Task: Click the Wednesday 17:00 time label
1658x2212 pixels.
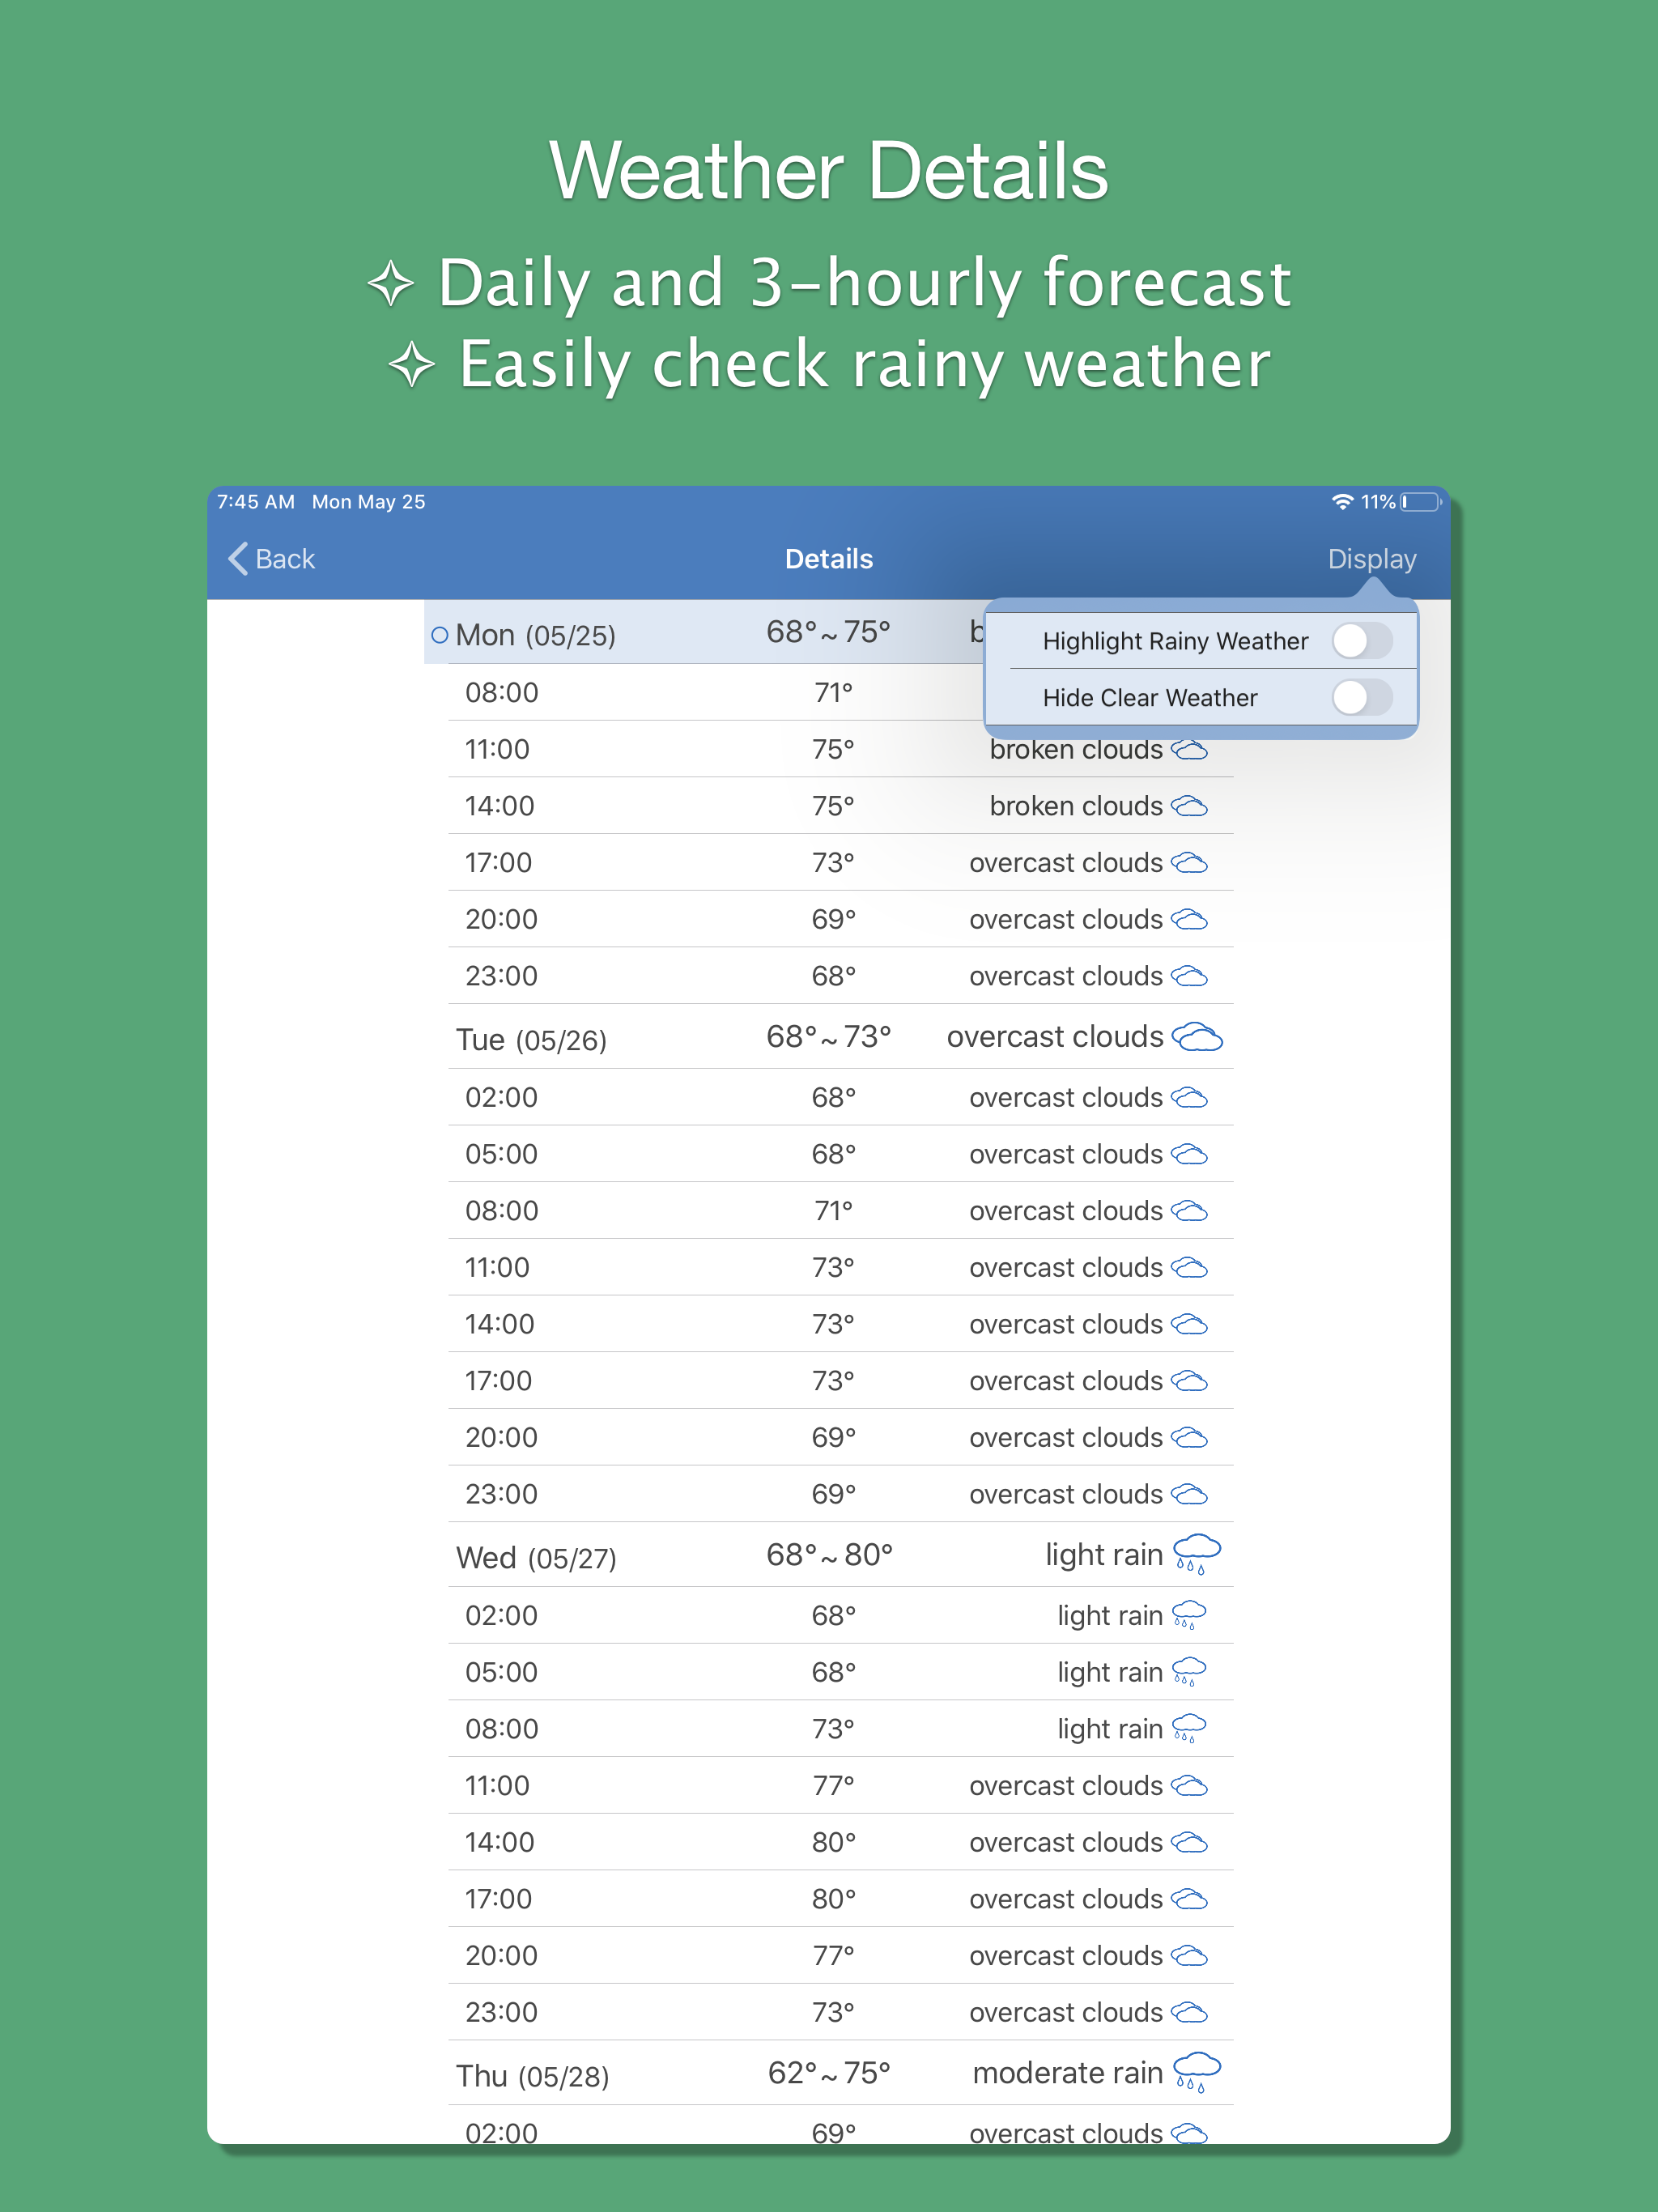Action: (498, 1899)
